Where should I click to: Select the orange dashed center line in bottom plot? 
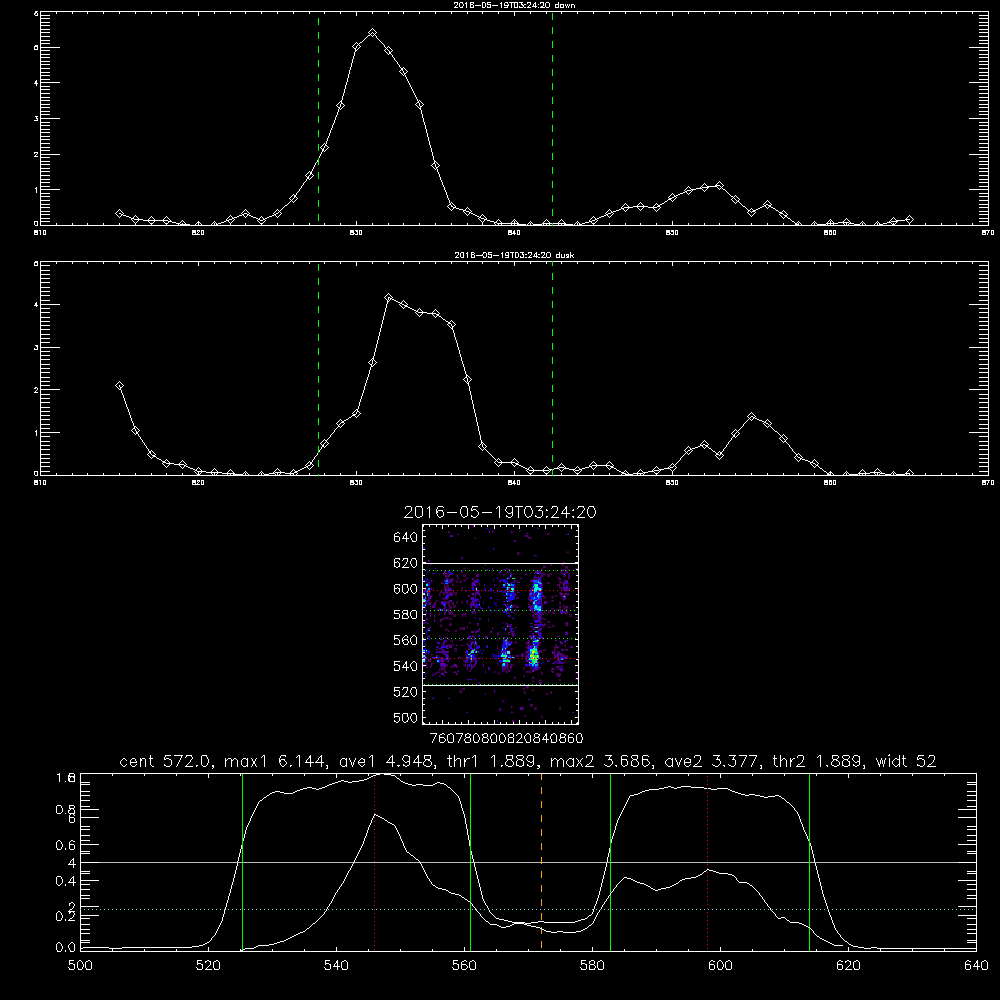click(541, 861)
